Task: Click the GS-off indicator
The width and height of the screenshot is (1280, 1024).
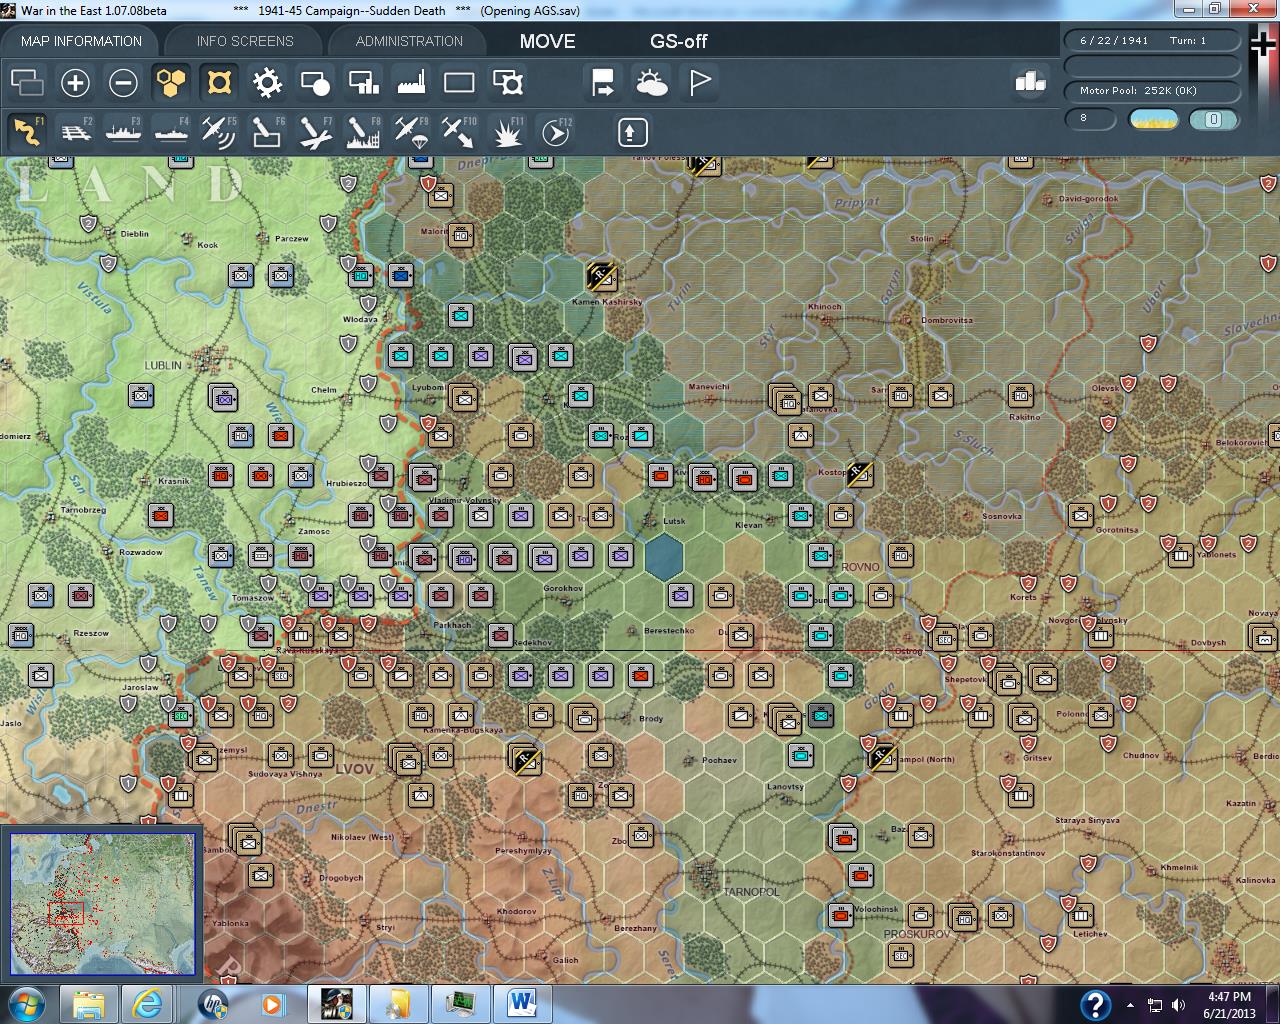Action: coord(678,41)
